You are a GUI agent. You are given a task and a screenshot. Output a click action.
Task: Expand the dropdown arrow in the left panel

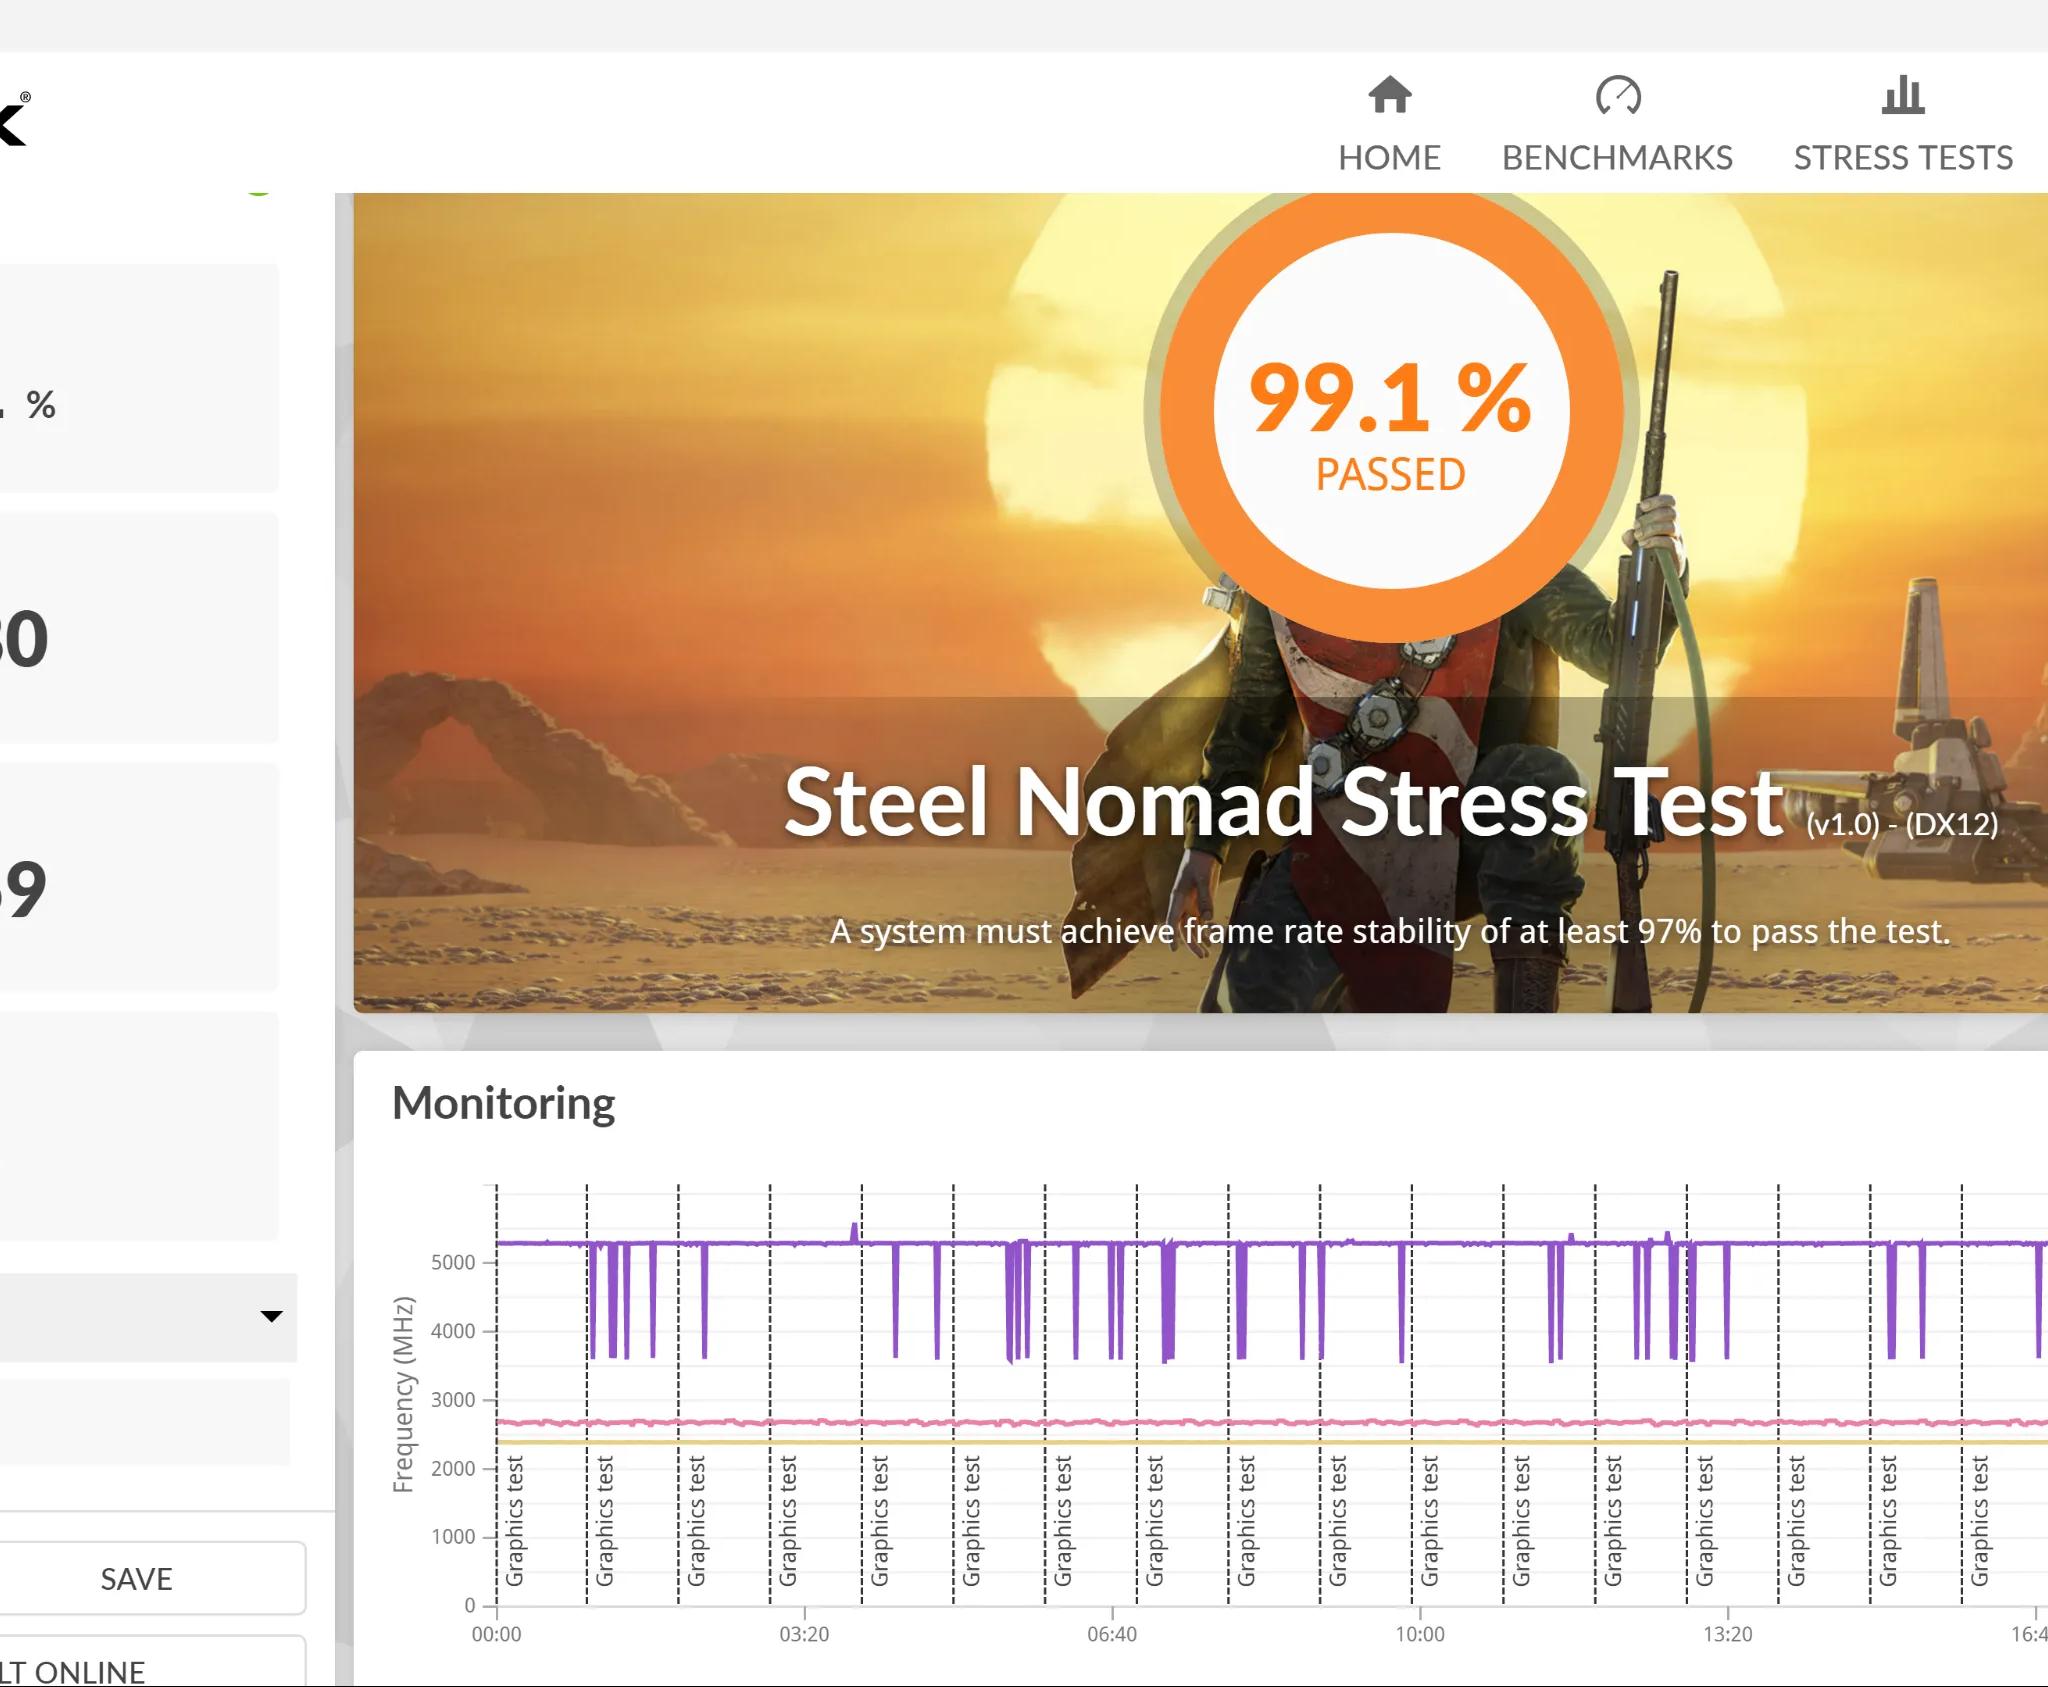coord(271,1316)
